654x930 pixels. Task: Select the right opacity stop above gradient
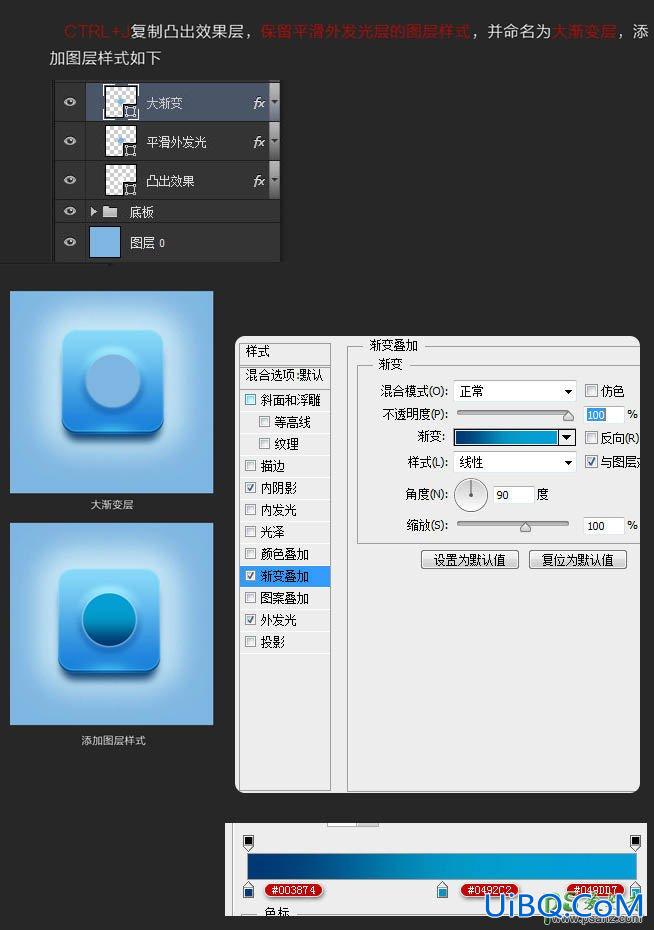[x=635, y=842]
